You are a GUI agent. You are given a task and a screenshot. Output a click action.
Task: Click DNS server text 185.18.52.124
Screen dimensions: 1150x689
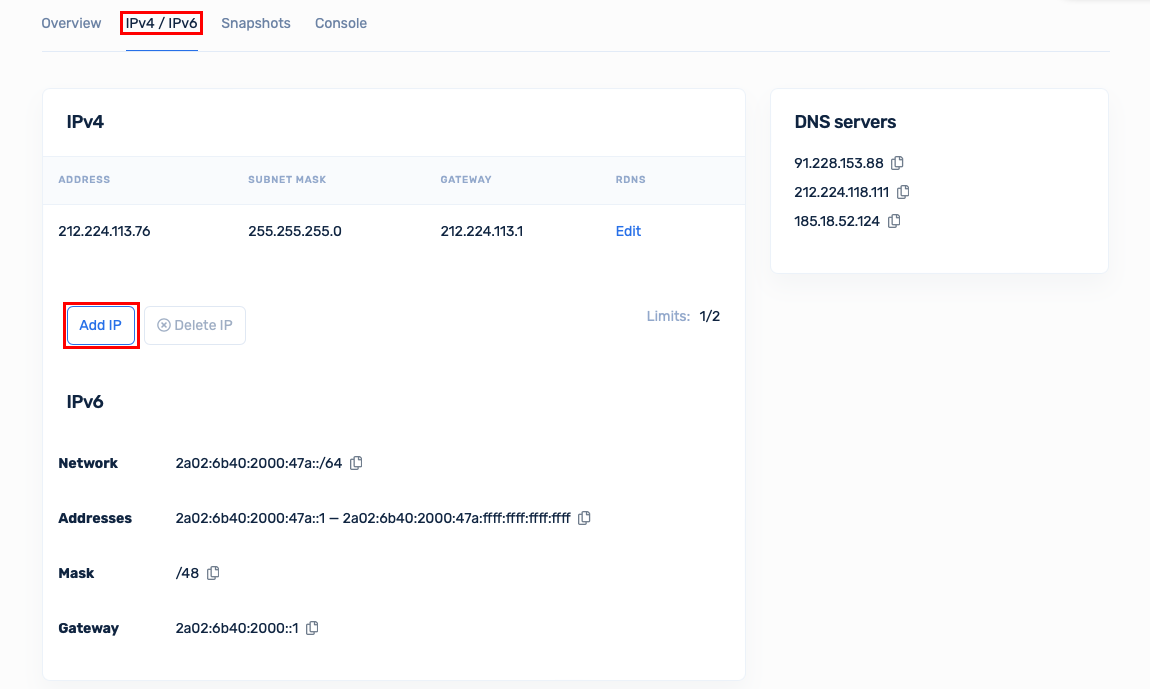point(837,221)
